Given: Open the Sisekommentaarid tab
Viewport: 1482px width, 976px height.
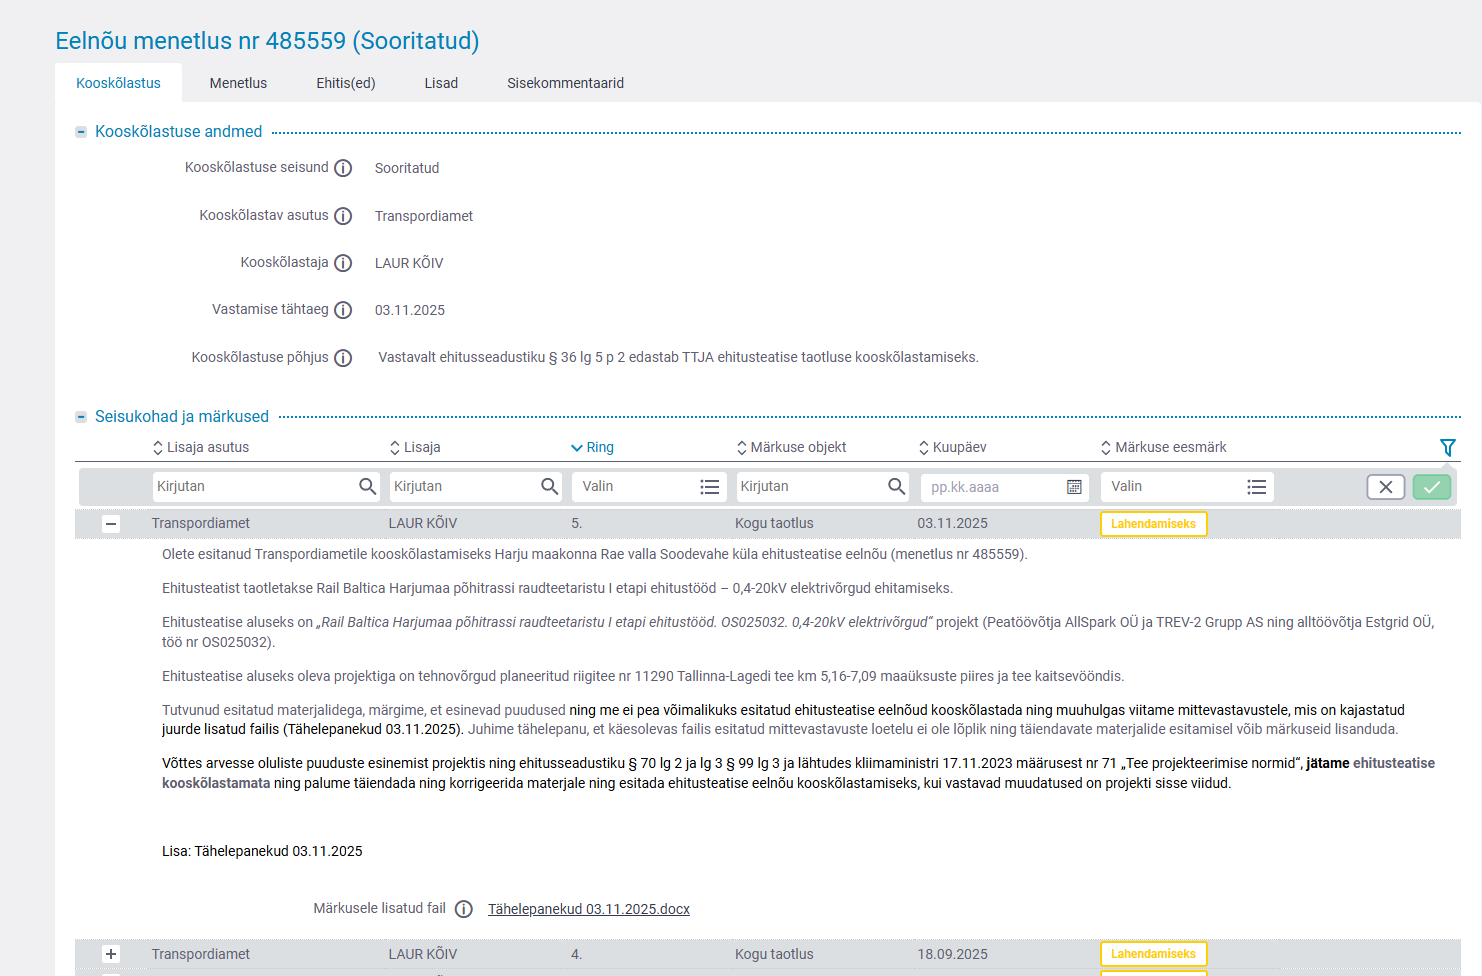Looking at the screenshot, I should pyautogui.click(x=565, y=83).
